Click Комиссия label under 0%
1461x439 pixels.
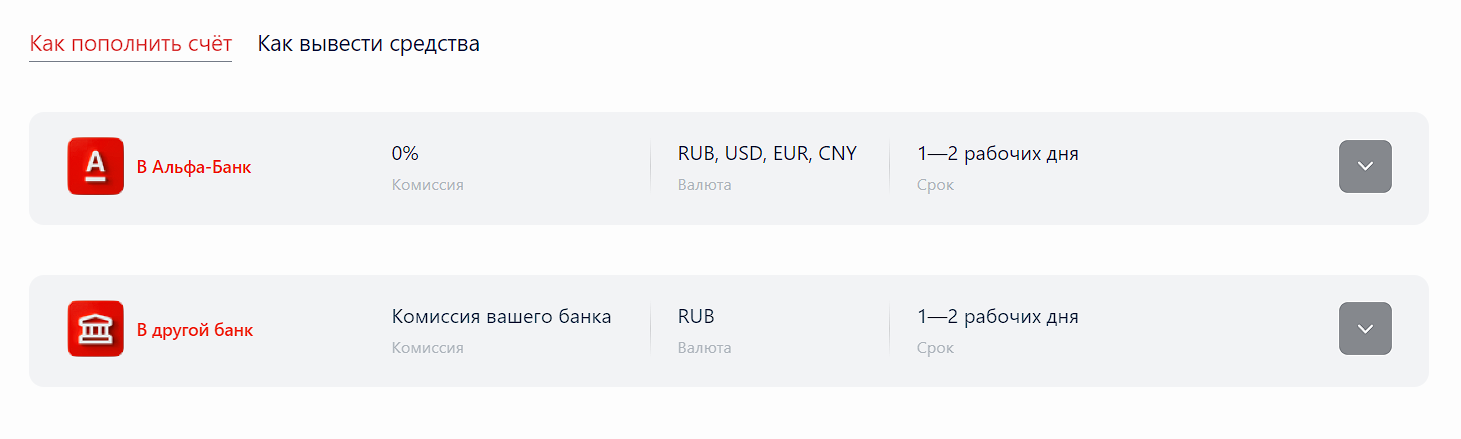tap(427, 185)
